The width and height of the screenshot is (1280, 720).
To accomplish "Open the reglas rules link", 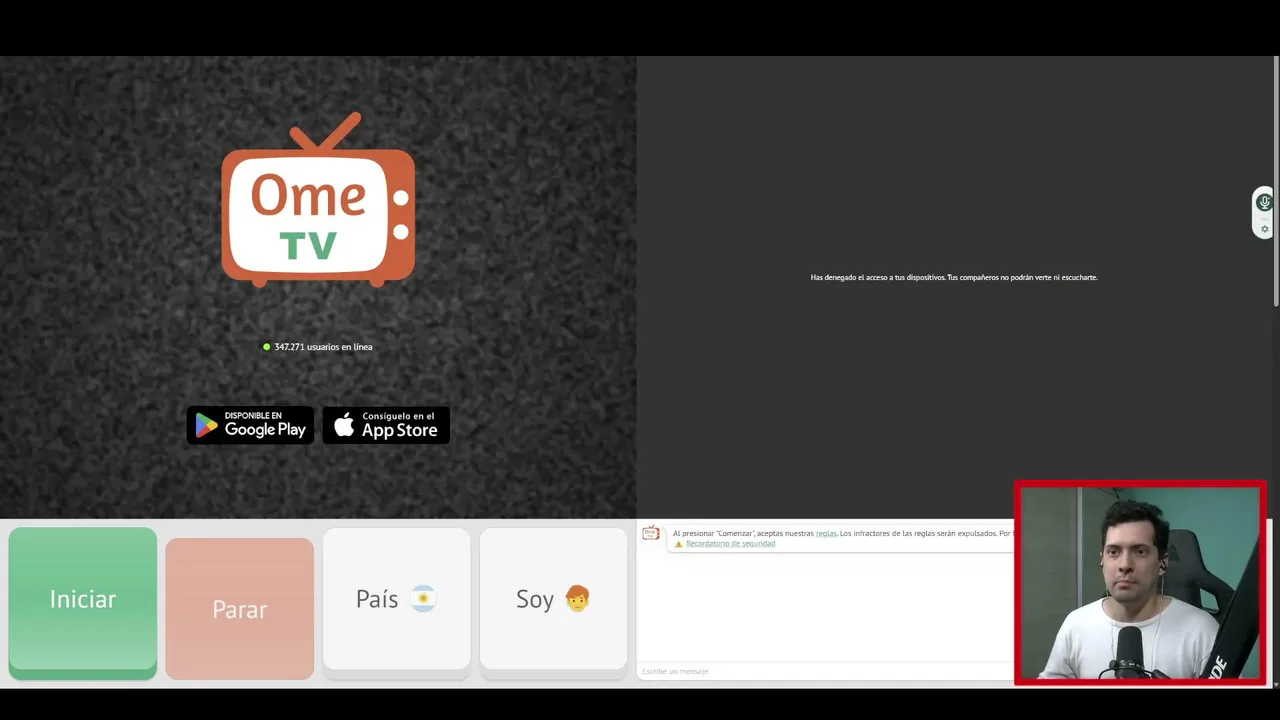I will pos(826,533).
